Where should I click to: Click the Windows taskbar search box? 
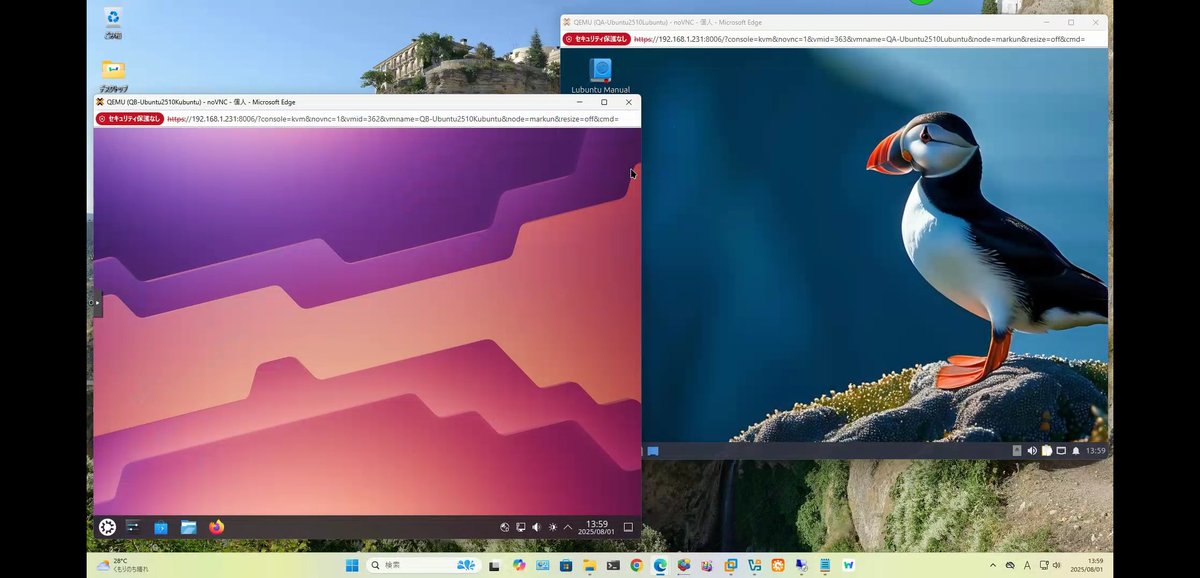pyautogui.click(x=425, y=565)
